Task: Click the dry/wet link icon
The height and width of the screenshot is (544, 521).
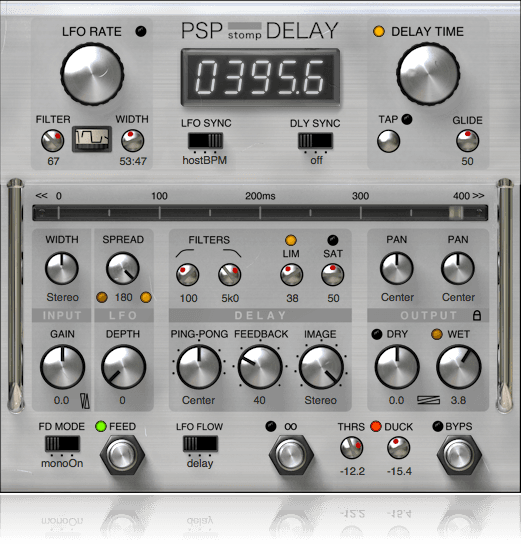Action: tap(428, 400)
